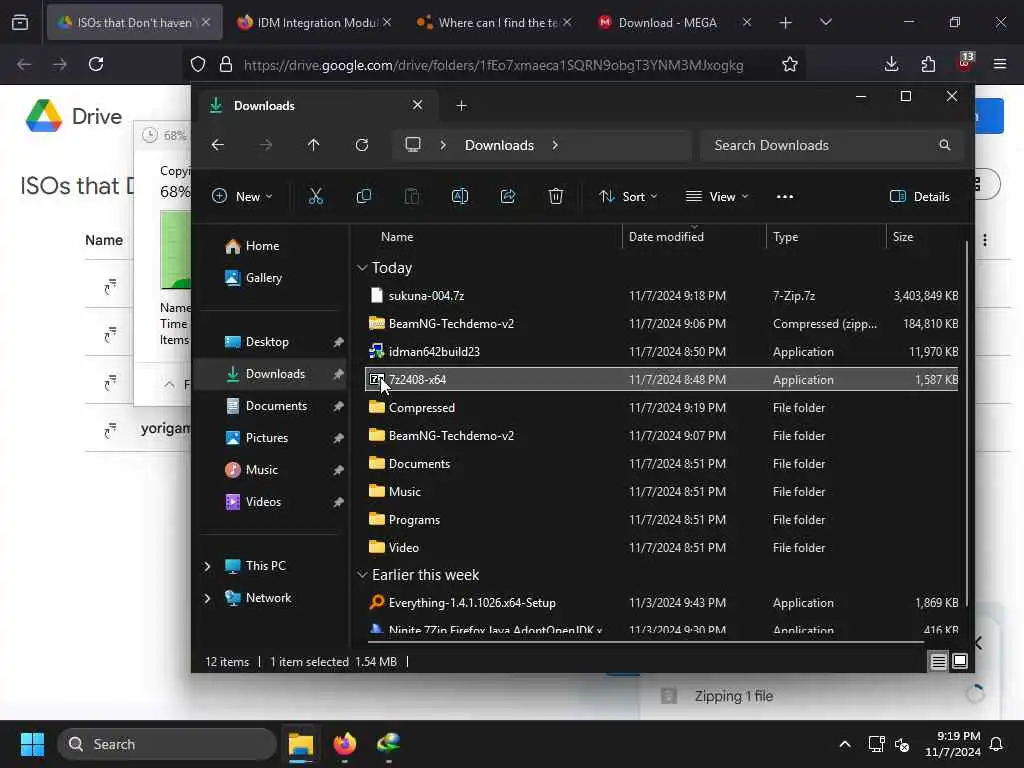
Task: Click the Cut scissors icon in Explorer toolbar
Action: (x=315, y=197)
